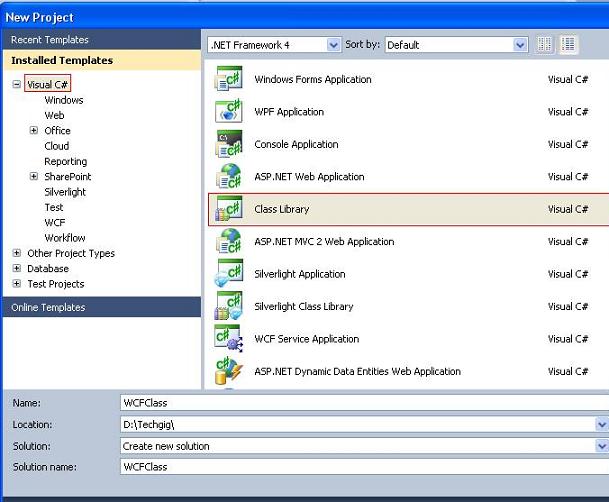This screenshot has width=609, height=502.
Task: Expand the Test Projects tree node
Action: [x=16, y=283]
